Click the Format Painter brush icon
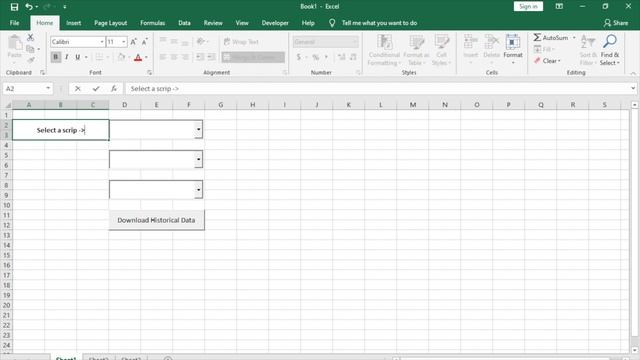Viewport: 640px width, 360px height. (x=31, y=60)
